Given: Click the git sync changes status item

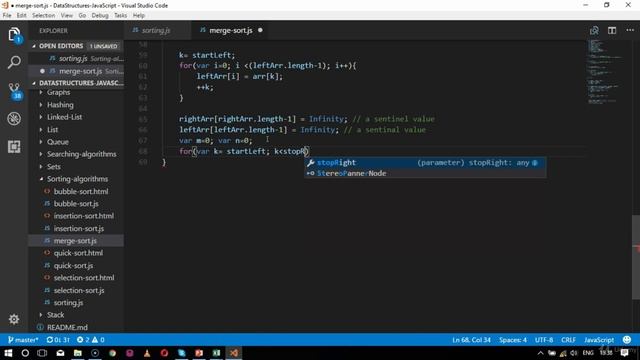Looking at the screenshot, I should point(58,340).
